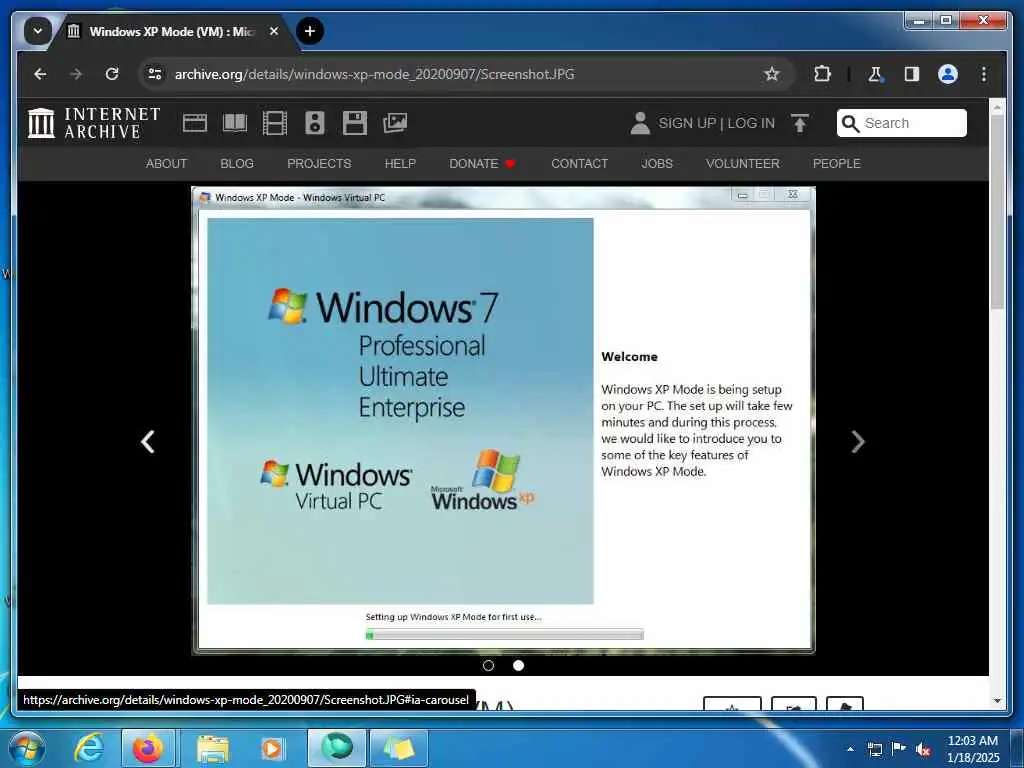Show the previous carousel image

(148, 442)
